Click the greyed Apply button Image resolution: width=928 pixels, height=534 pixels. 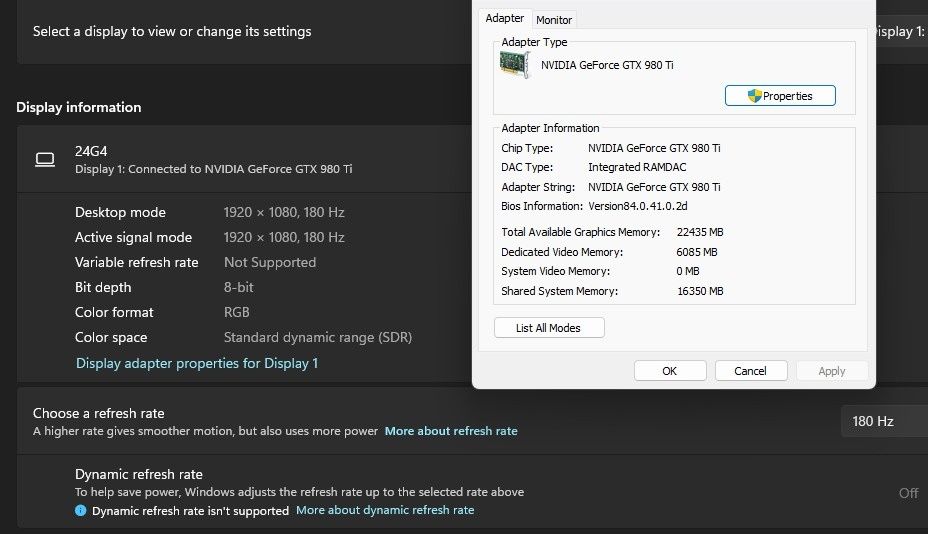click(832, 371)
